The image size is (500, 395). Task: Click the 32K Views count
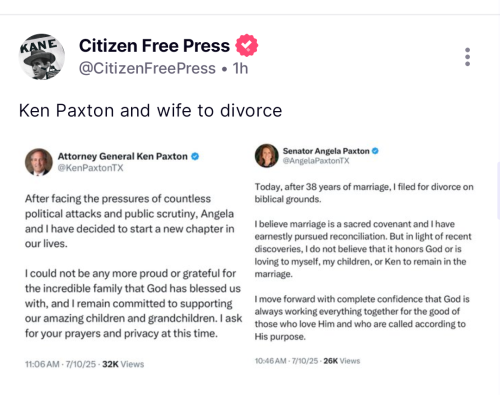(123, 364)
